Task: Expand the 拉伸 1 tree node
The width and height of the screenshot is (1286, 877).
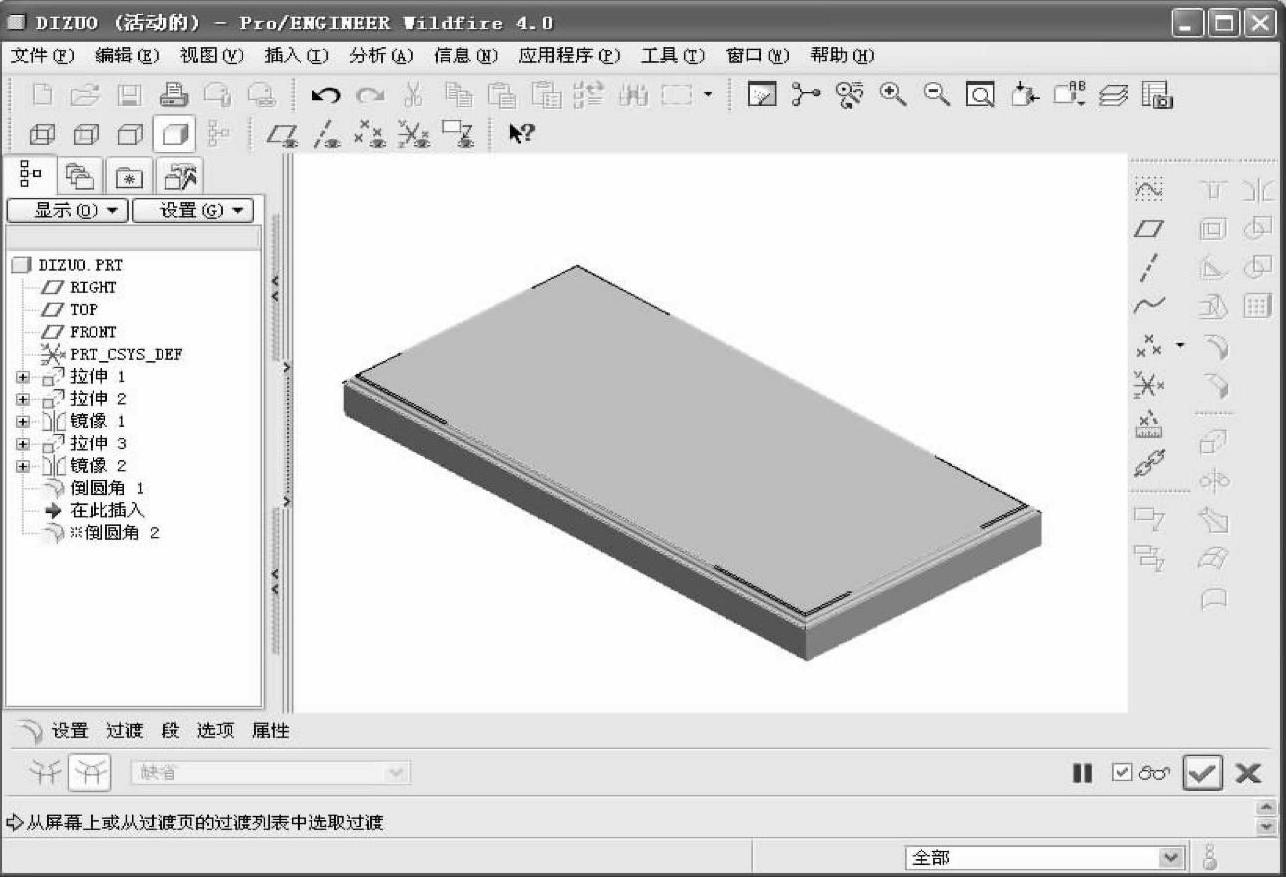Action: (23, 377)
